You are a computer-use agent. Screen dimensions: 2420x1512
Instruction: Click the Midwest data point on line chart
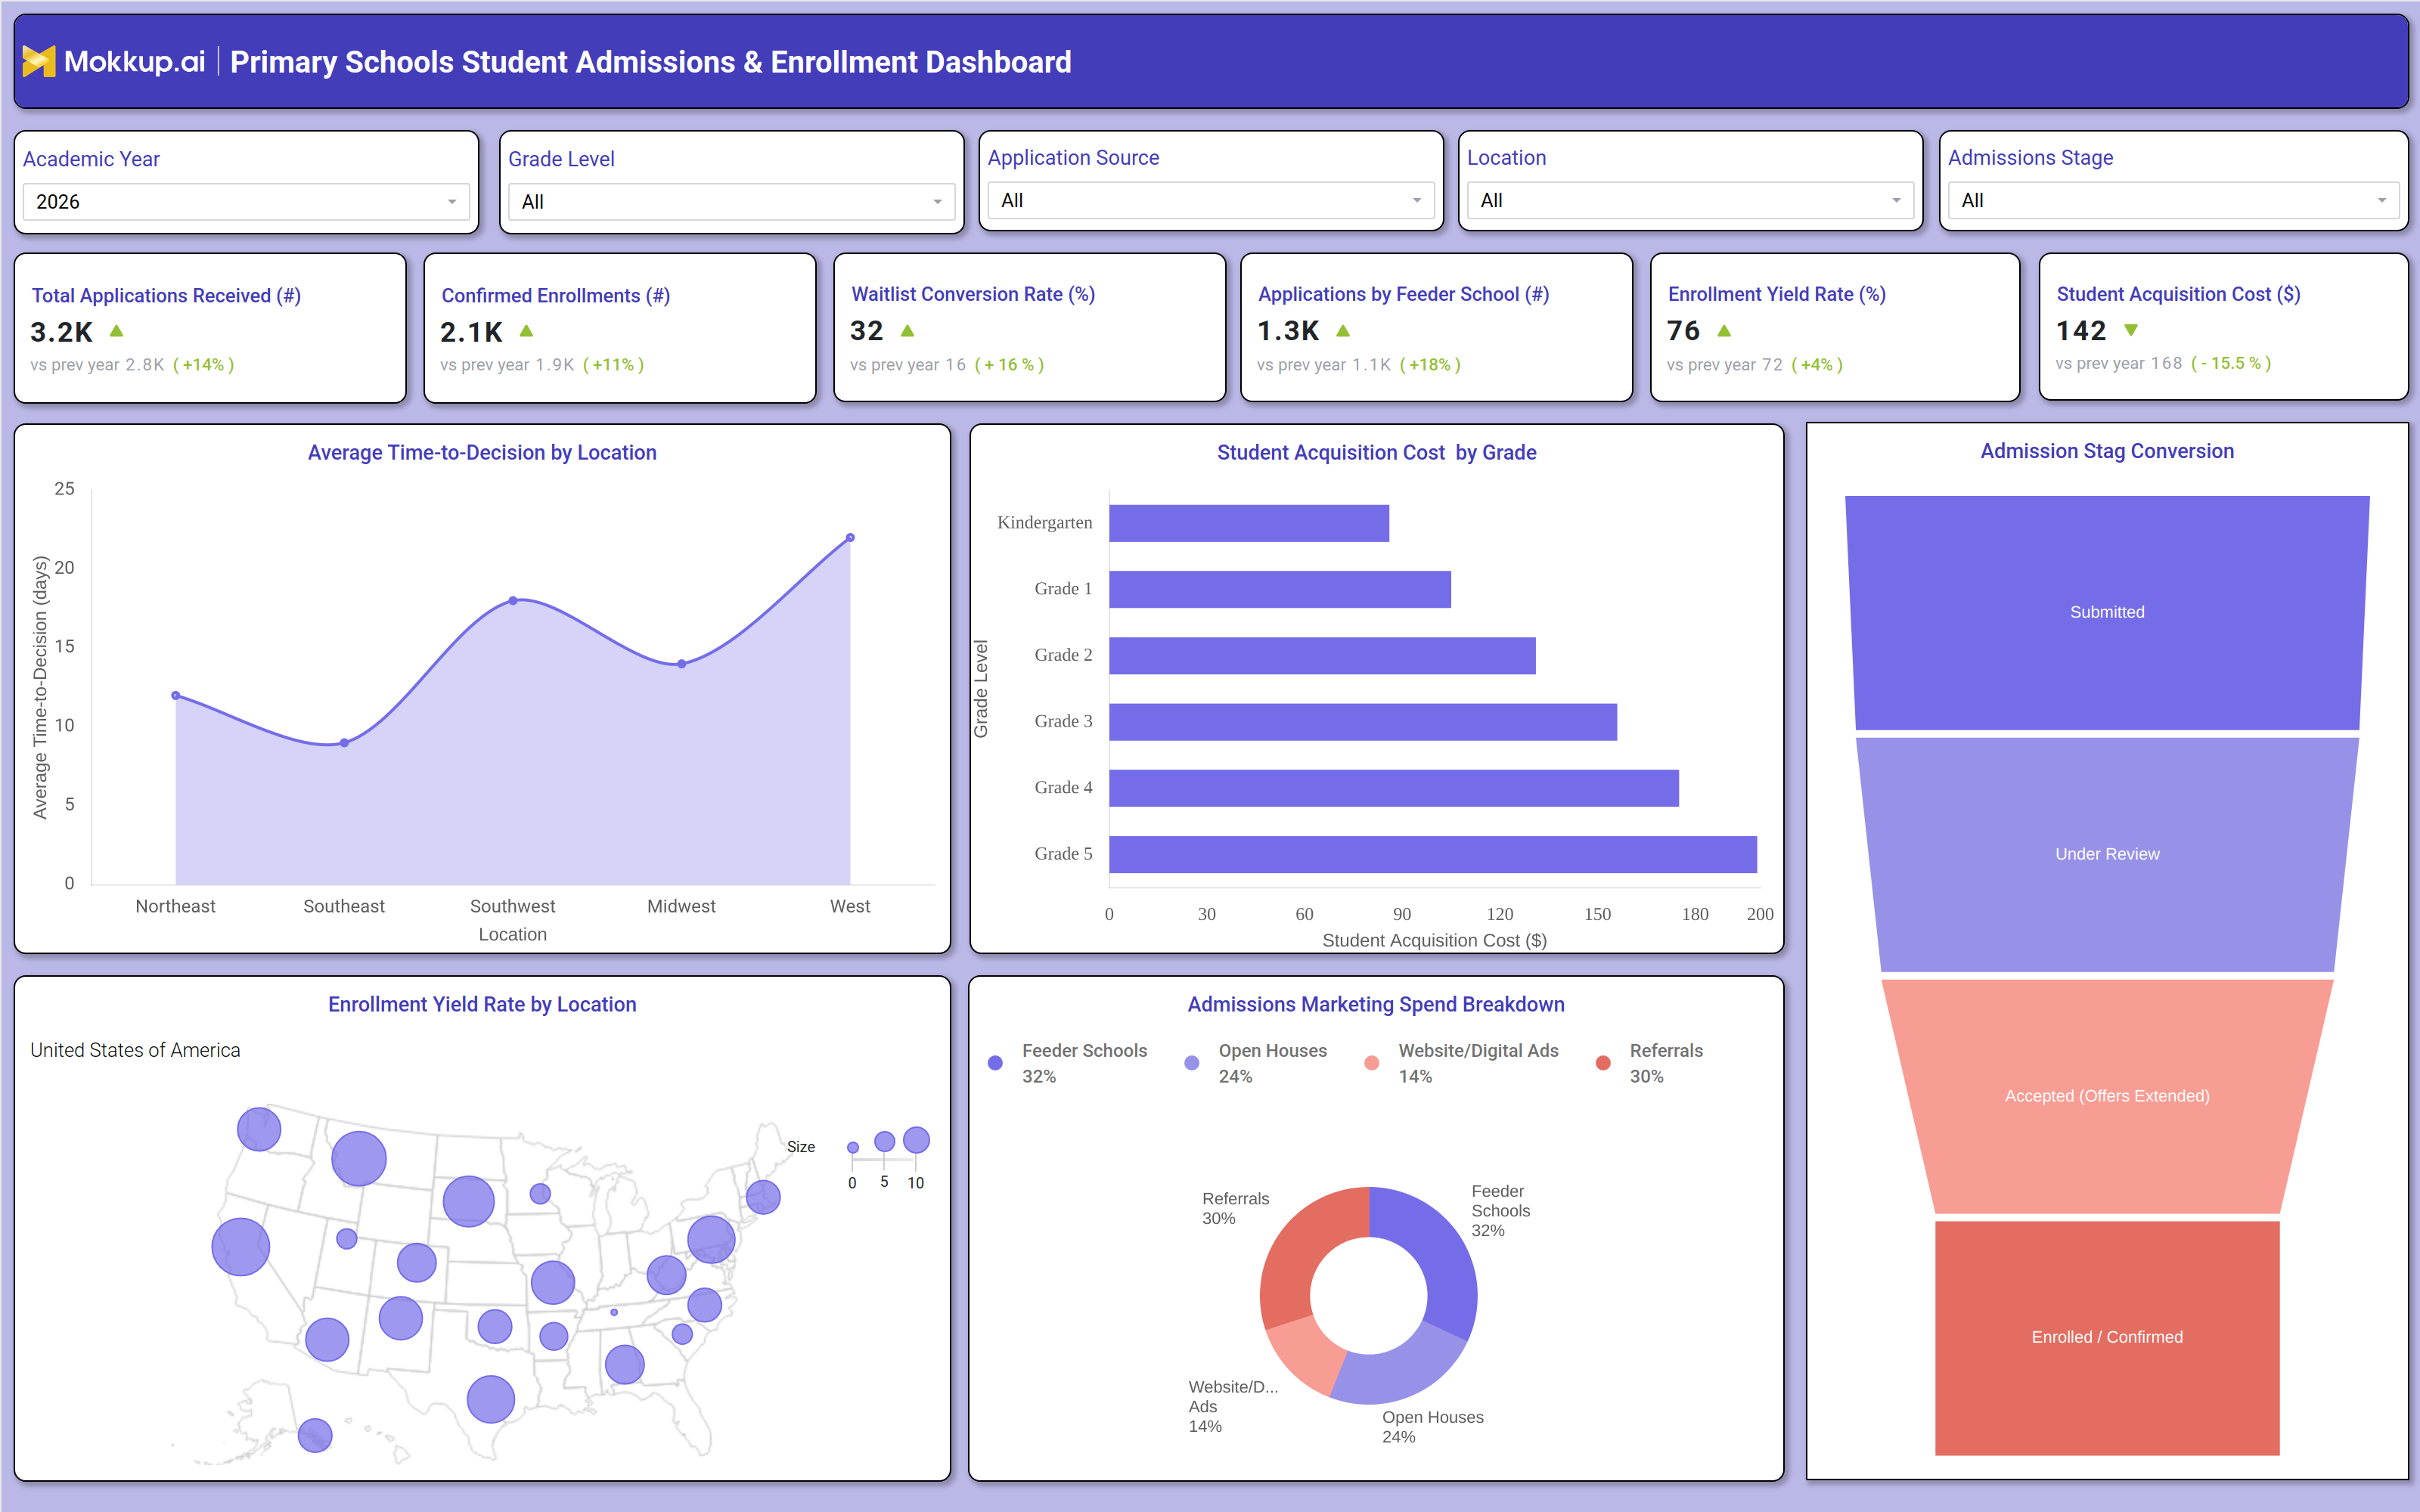(681, 664)
